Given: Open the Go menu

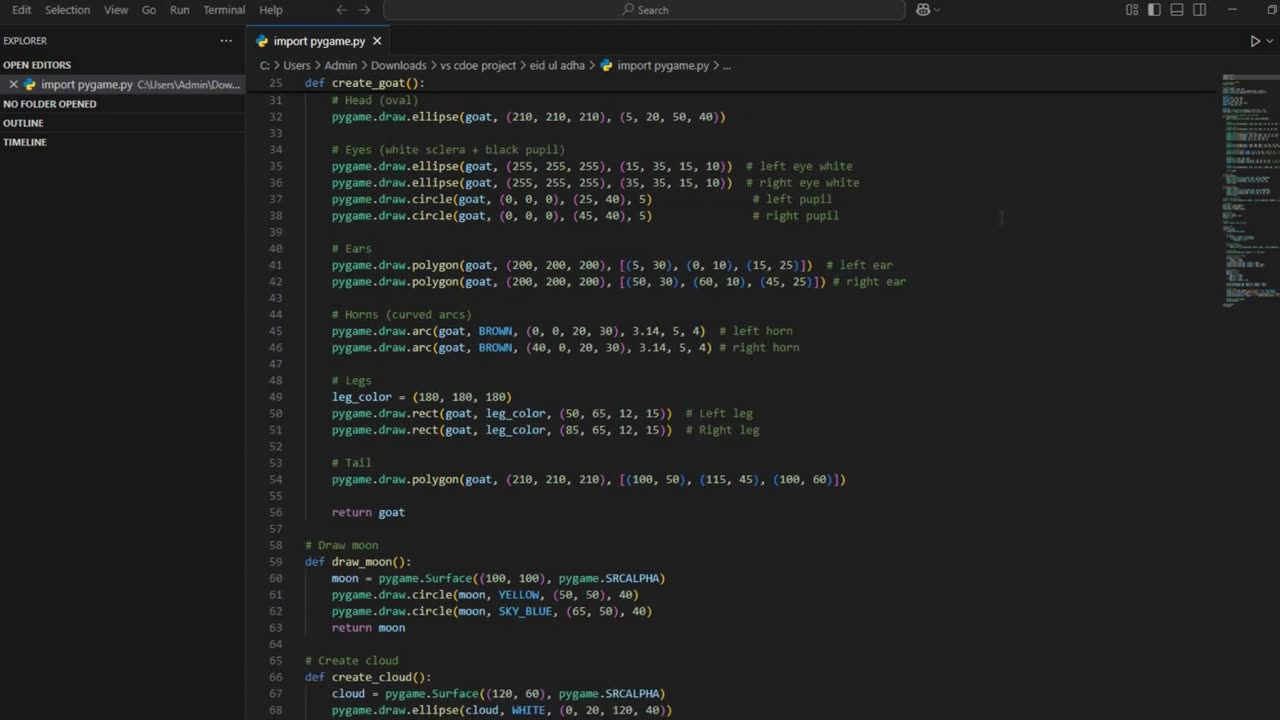Looking at the screenshot, I should tap(149, 10).
